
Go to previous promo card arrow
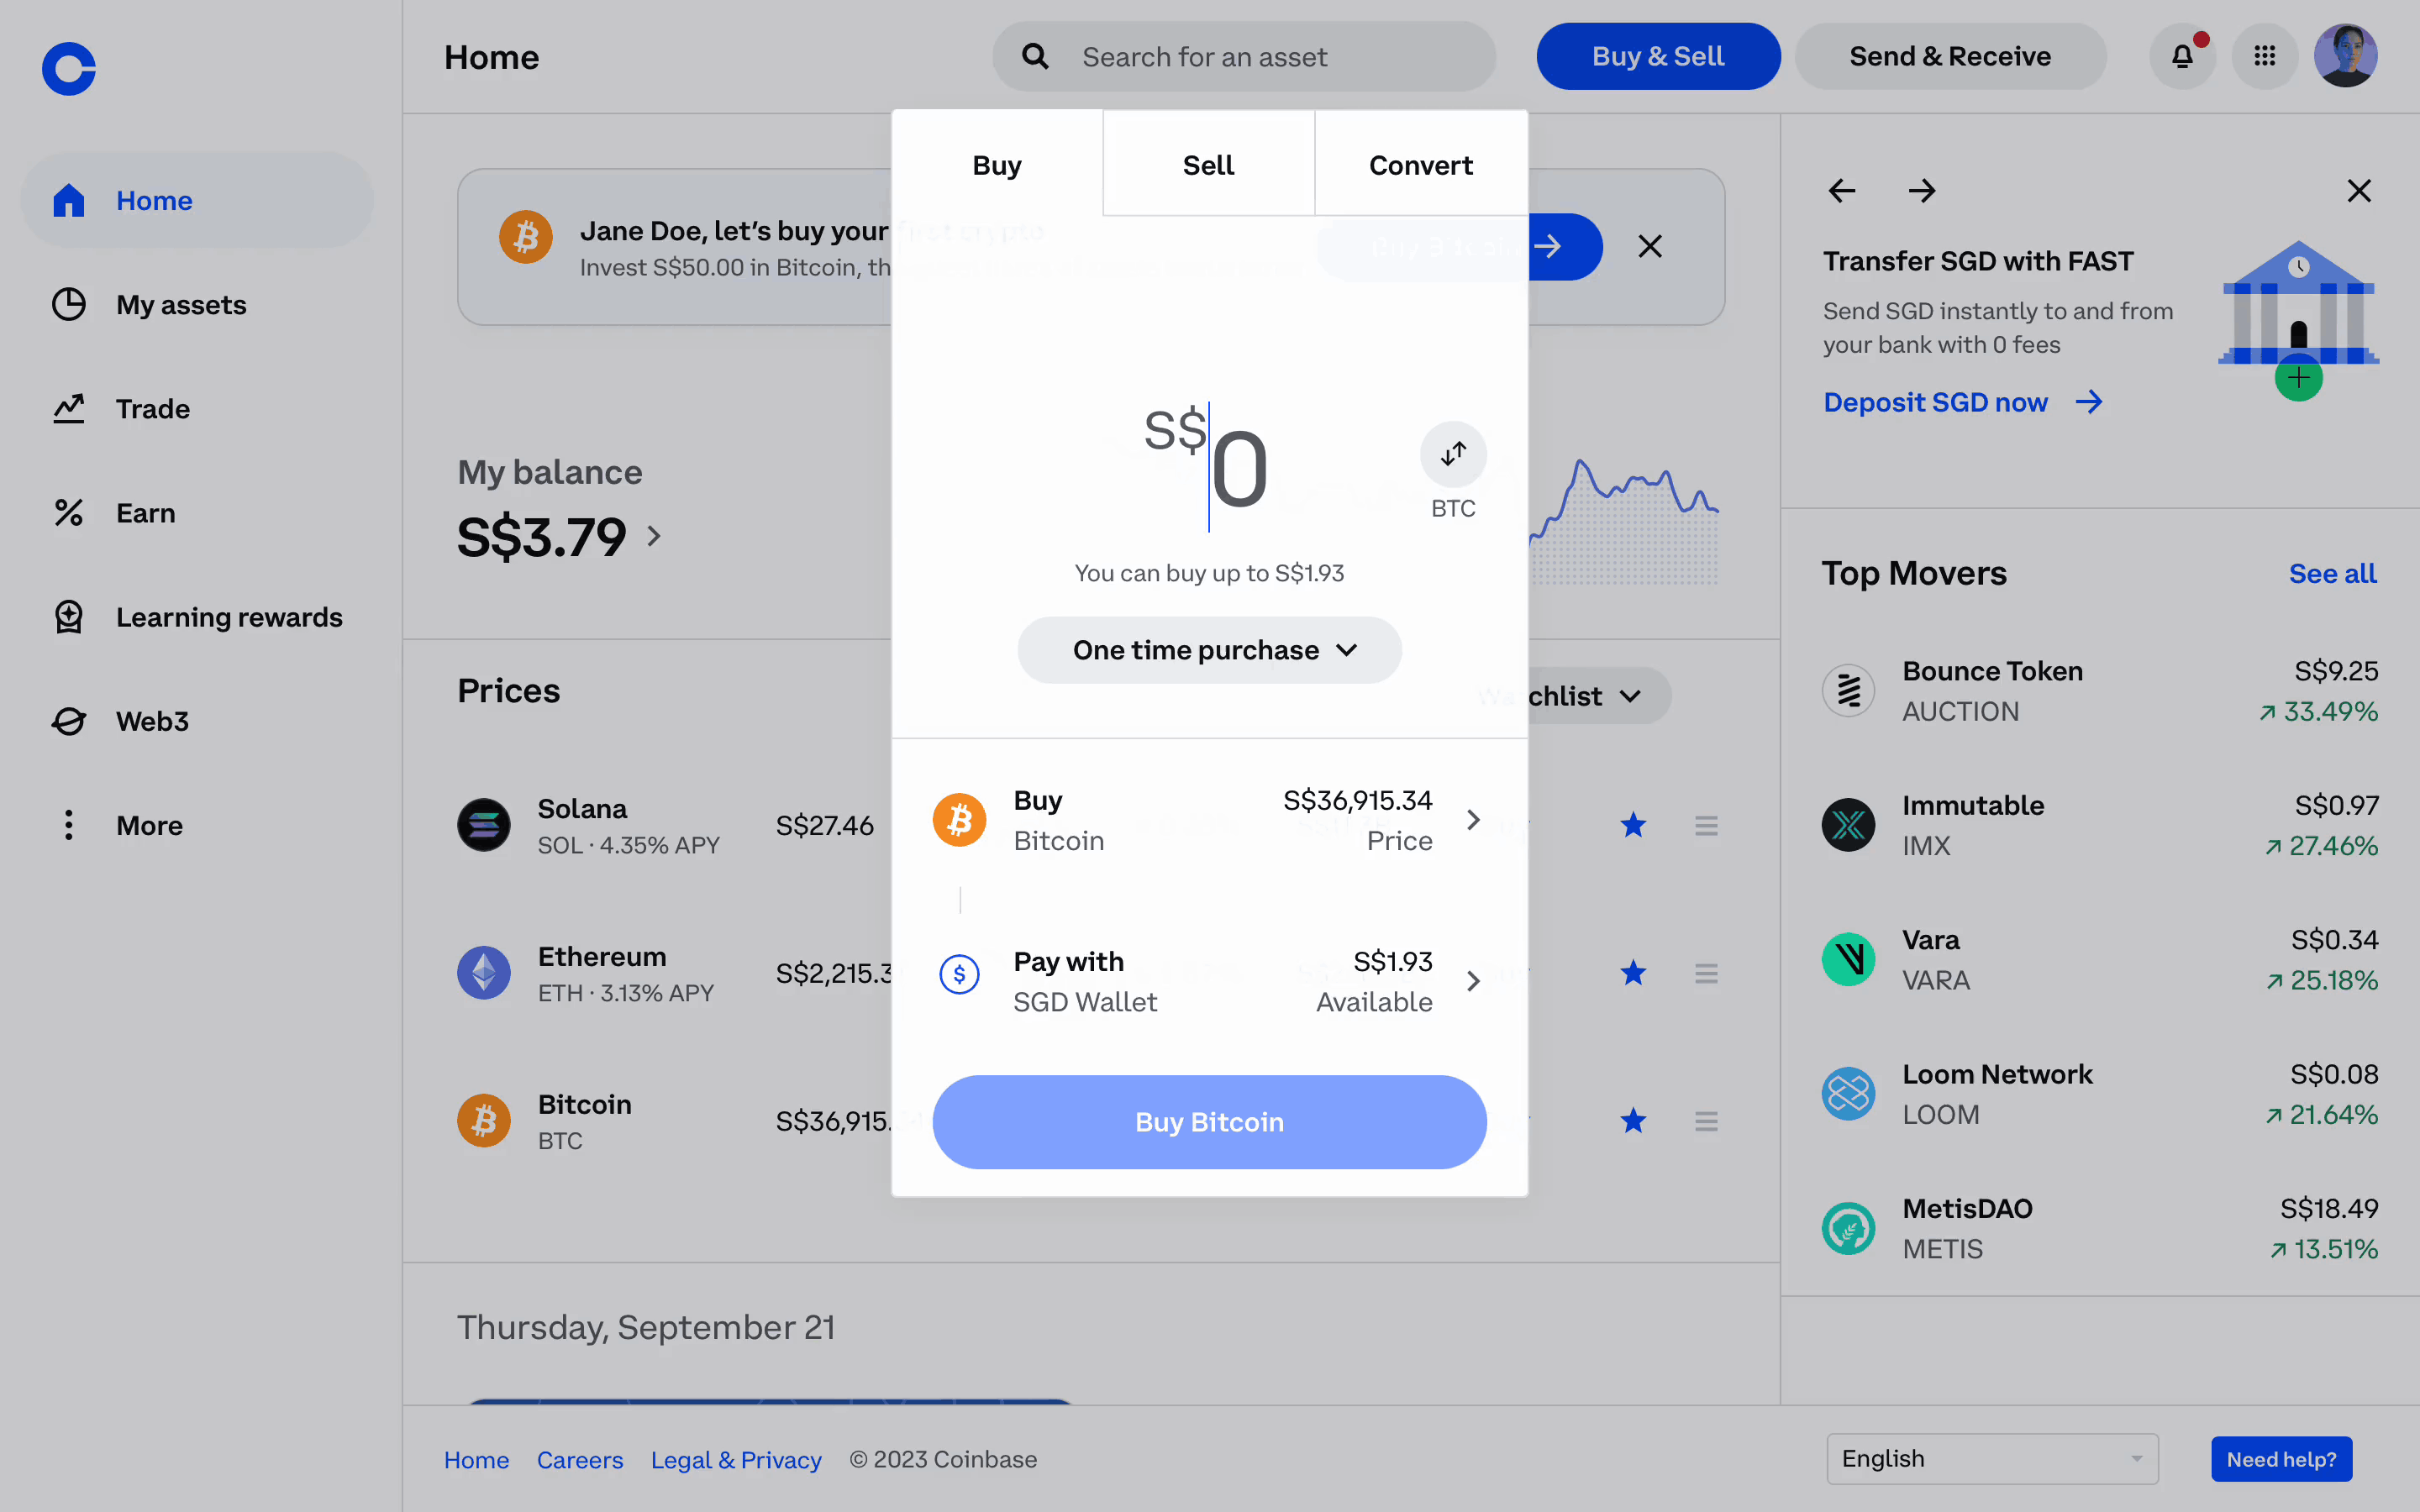(x=1842, y=191)
